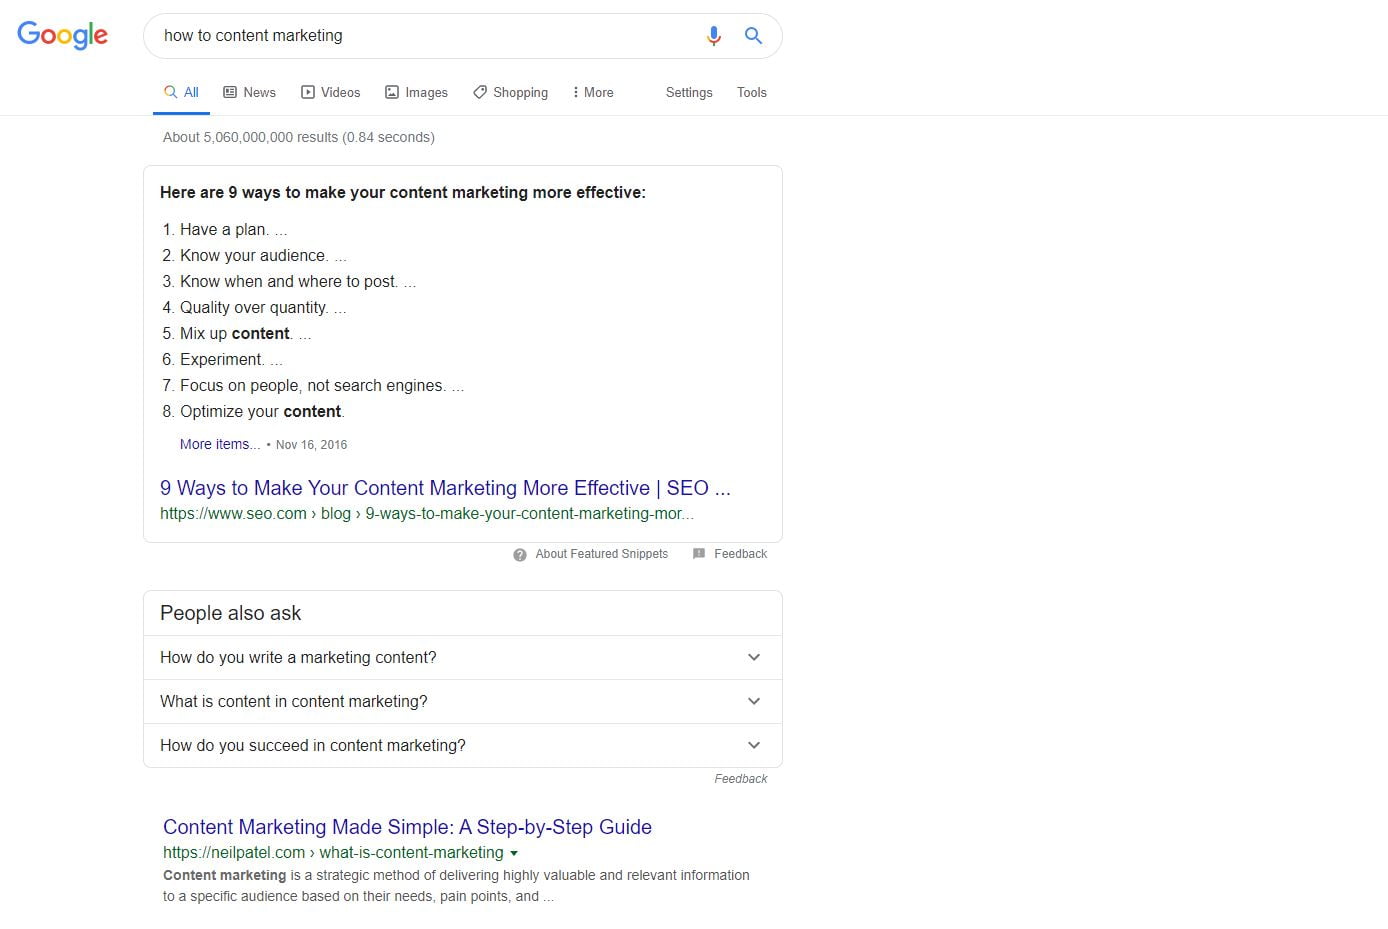This screenshot has width=1388, height=929.
Task: Switch to the News tab
Action: 249,92
